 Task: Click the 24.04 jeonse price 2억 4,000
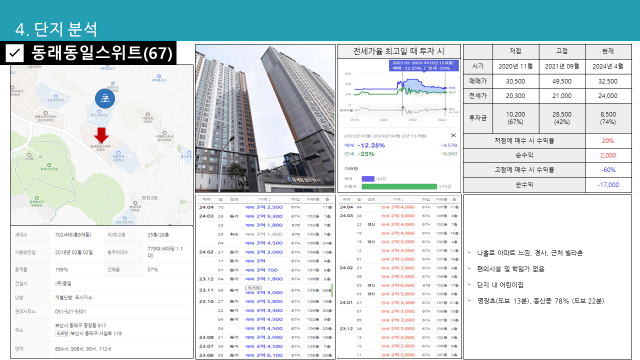coord(402,207)
